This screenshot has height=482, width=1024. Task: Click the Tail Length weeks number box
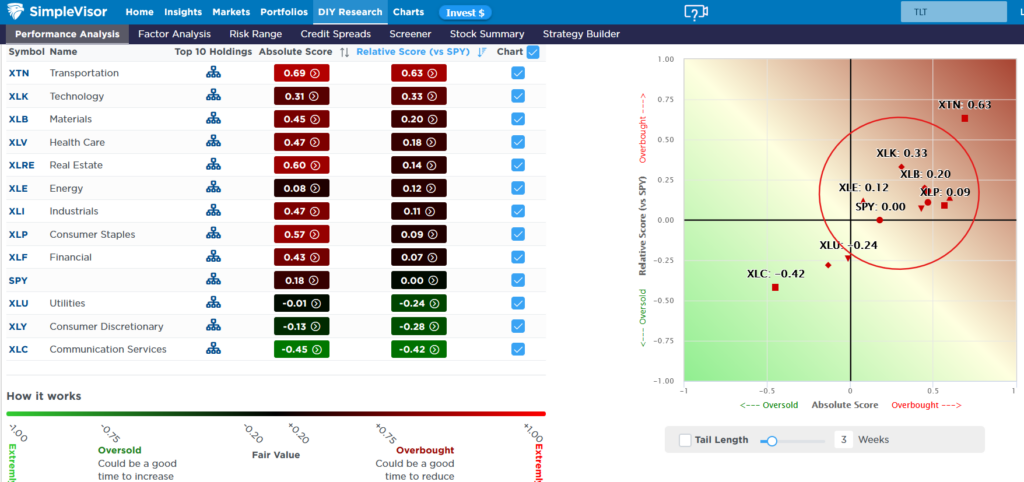tap(843, 440)
